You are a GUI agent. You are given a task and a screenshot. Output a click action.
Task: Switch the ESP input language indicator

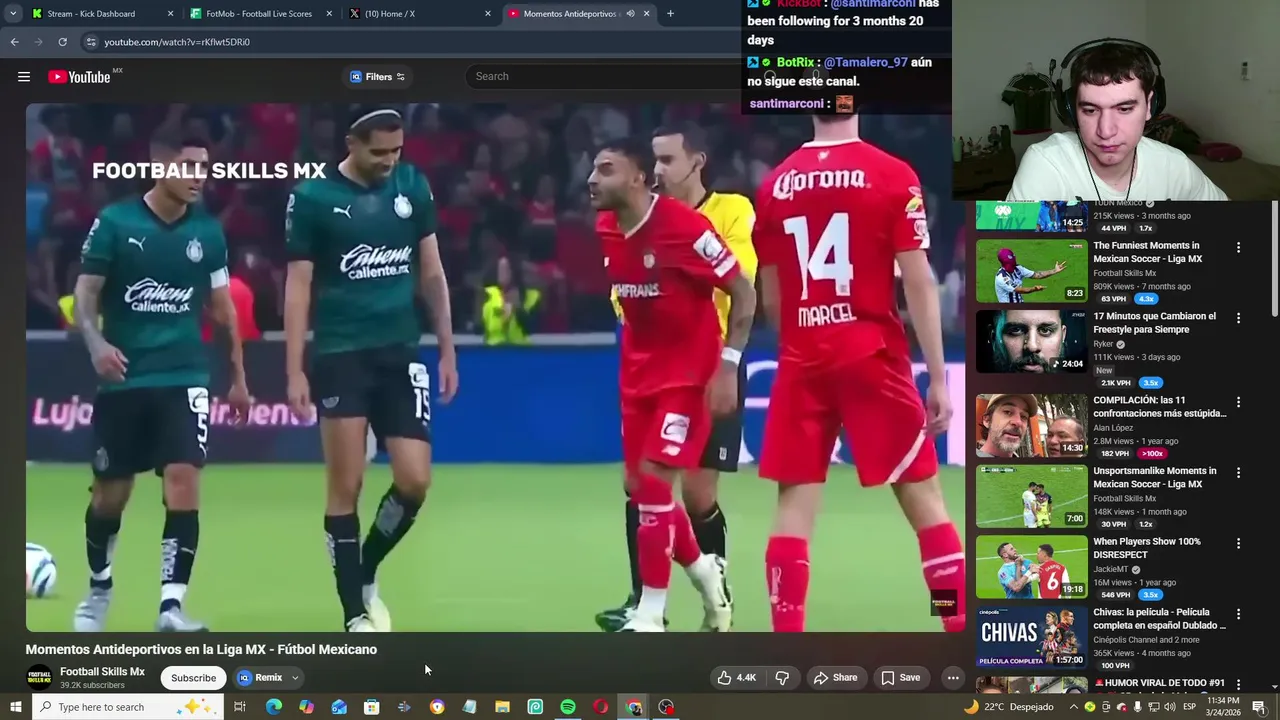tap(1190, 707)
